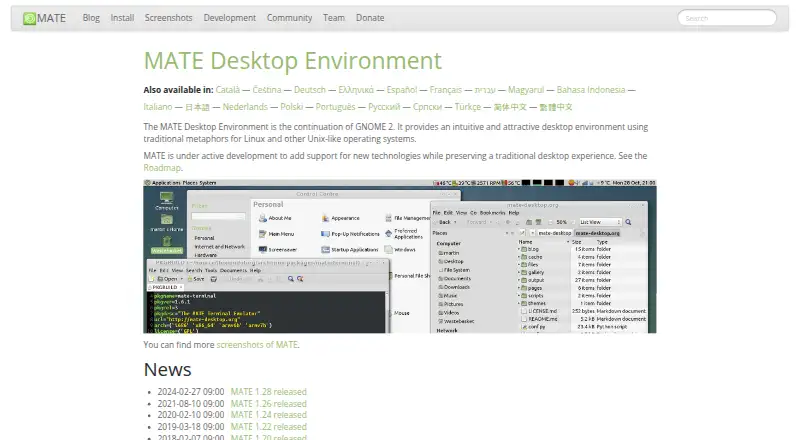Click the MATE Desktop Environment heading
The width and height of the screenshot is (800, 440).
click(293, 61)
